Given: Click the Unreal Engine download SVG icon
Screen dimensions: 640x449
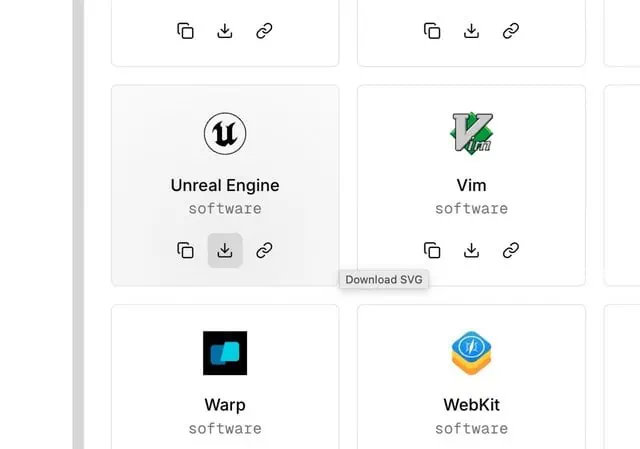Looking at the screenshot, I should point(225,250).
